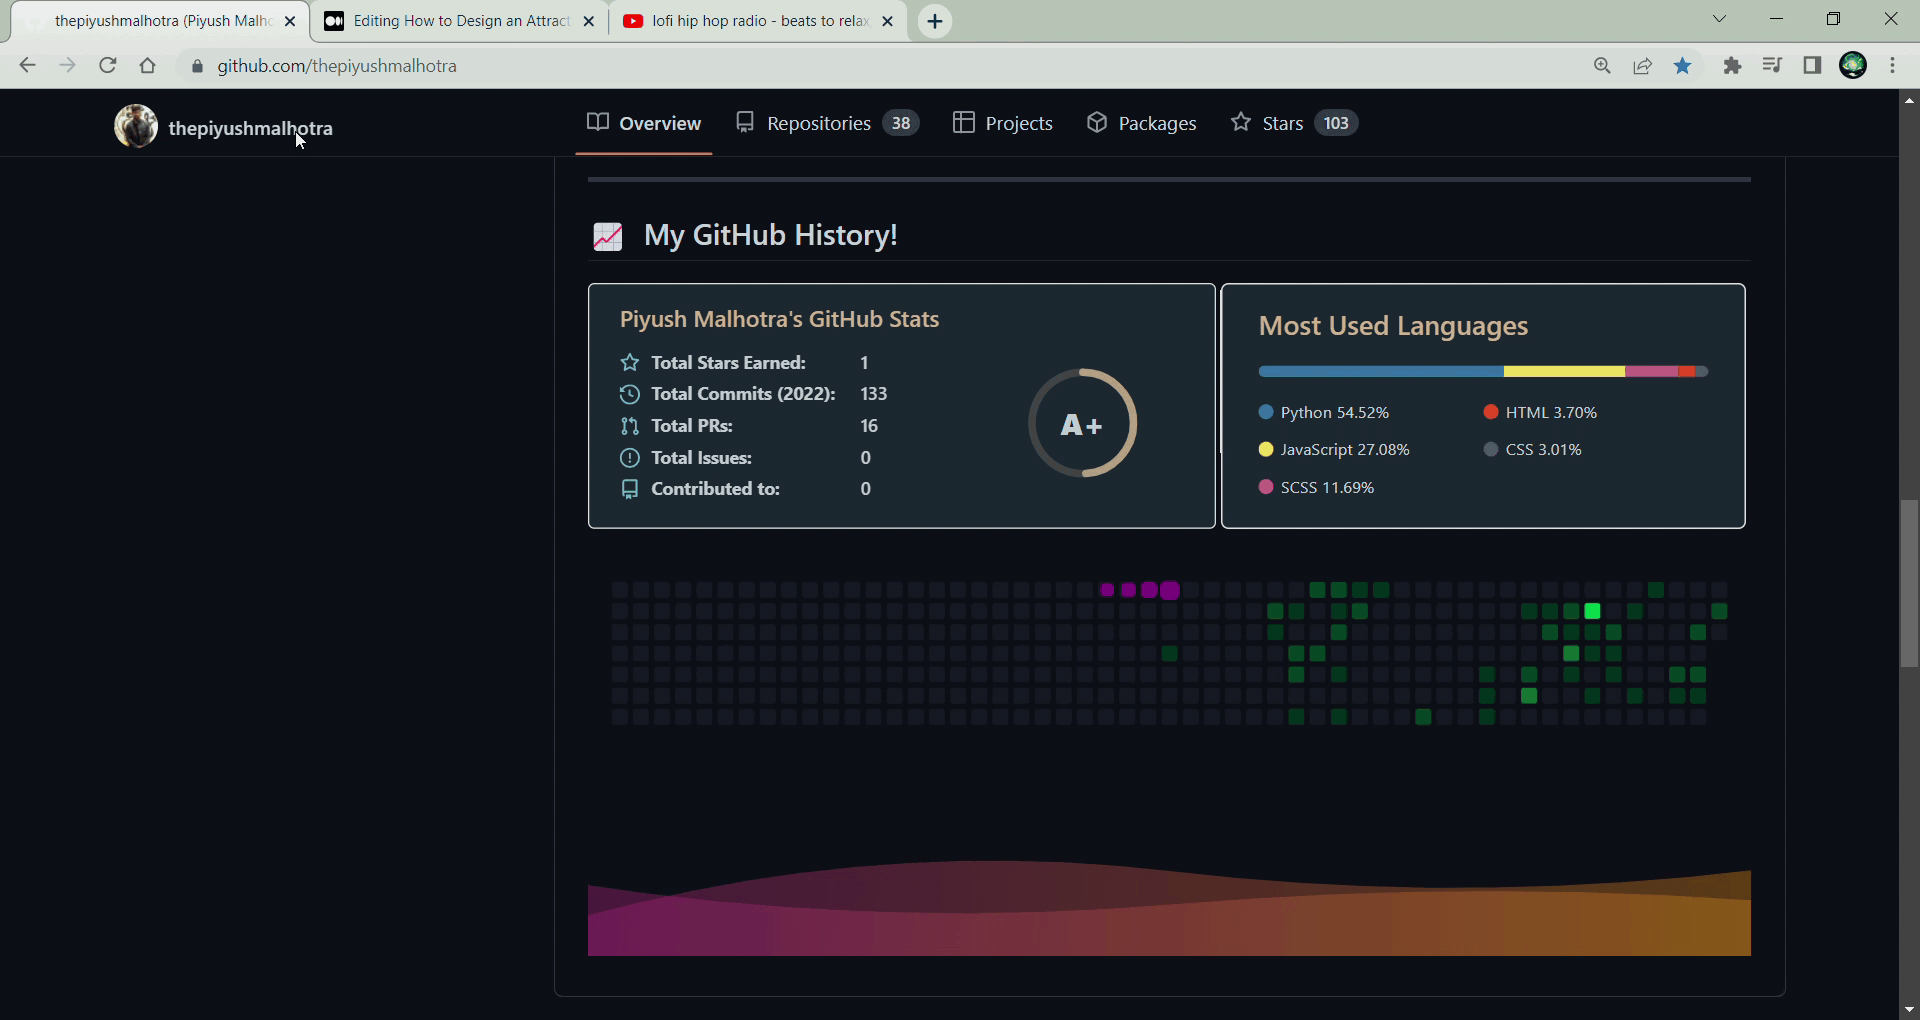1920x1020 pixels.
Task: Click the pink SCSS segment of language bar
Action: click(x=1651, y=371)
